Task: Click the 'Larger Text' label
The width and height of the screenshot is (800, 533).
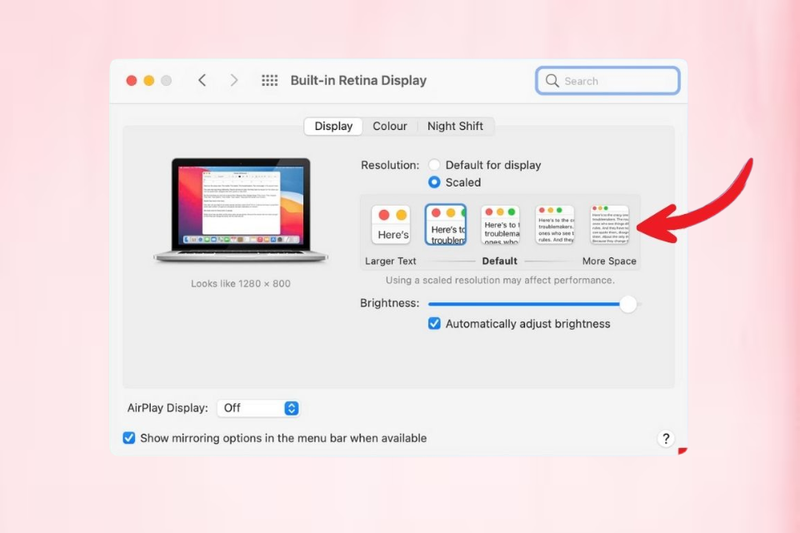Action: 391,261
